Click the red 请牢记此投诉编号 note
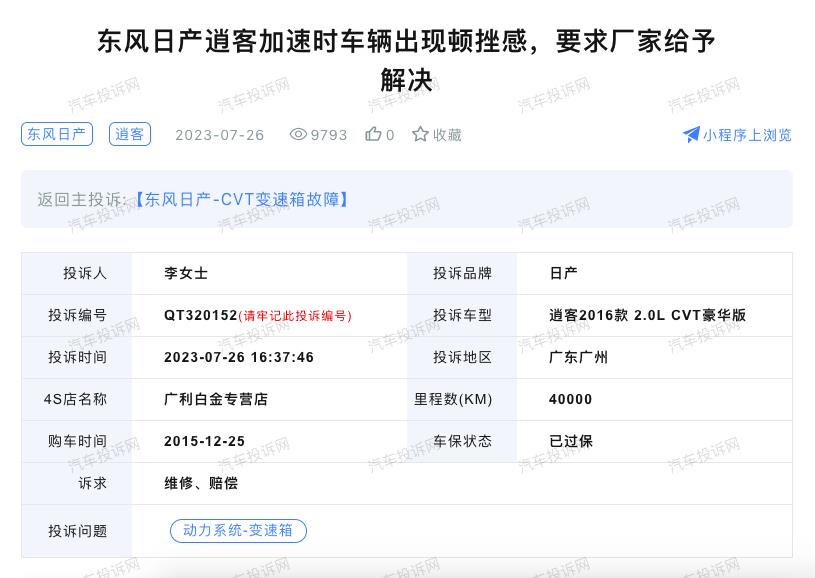 295,316
